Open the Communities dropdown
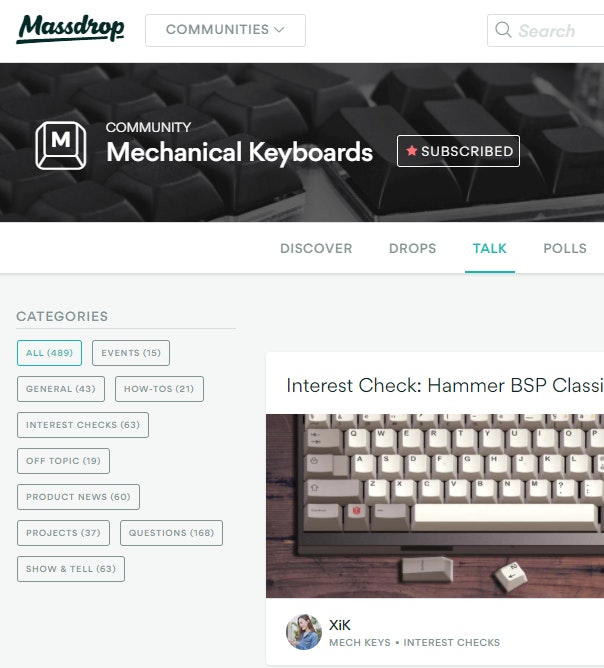This screenshot has width=604, height=668. (x=225, y=30)
